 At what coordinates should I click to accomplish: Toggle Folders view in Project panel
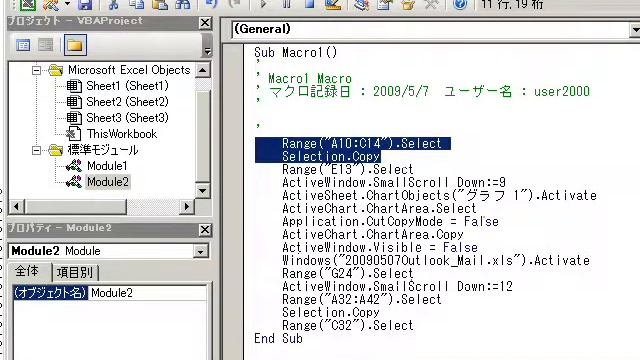75,45
